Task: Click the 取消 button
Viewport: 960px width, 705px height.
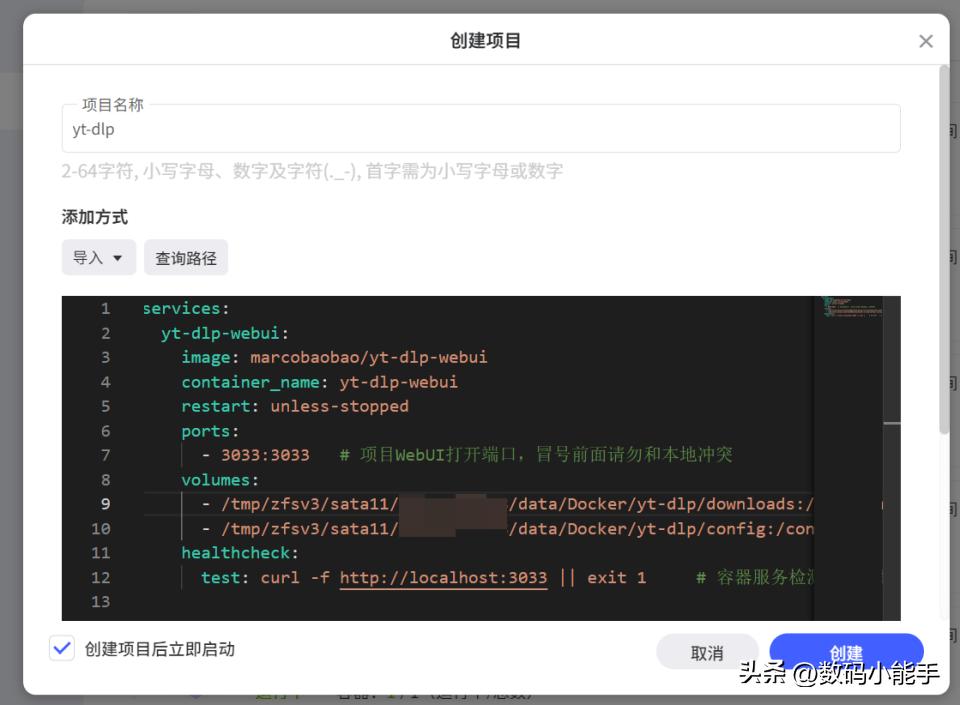Action: pyautogui.click(x=707, y=652)
